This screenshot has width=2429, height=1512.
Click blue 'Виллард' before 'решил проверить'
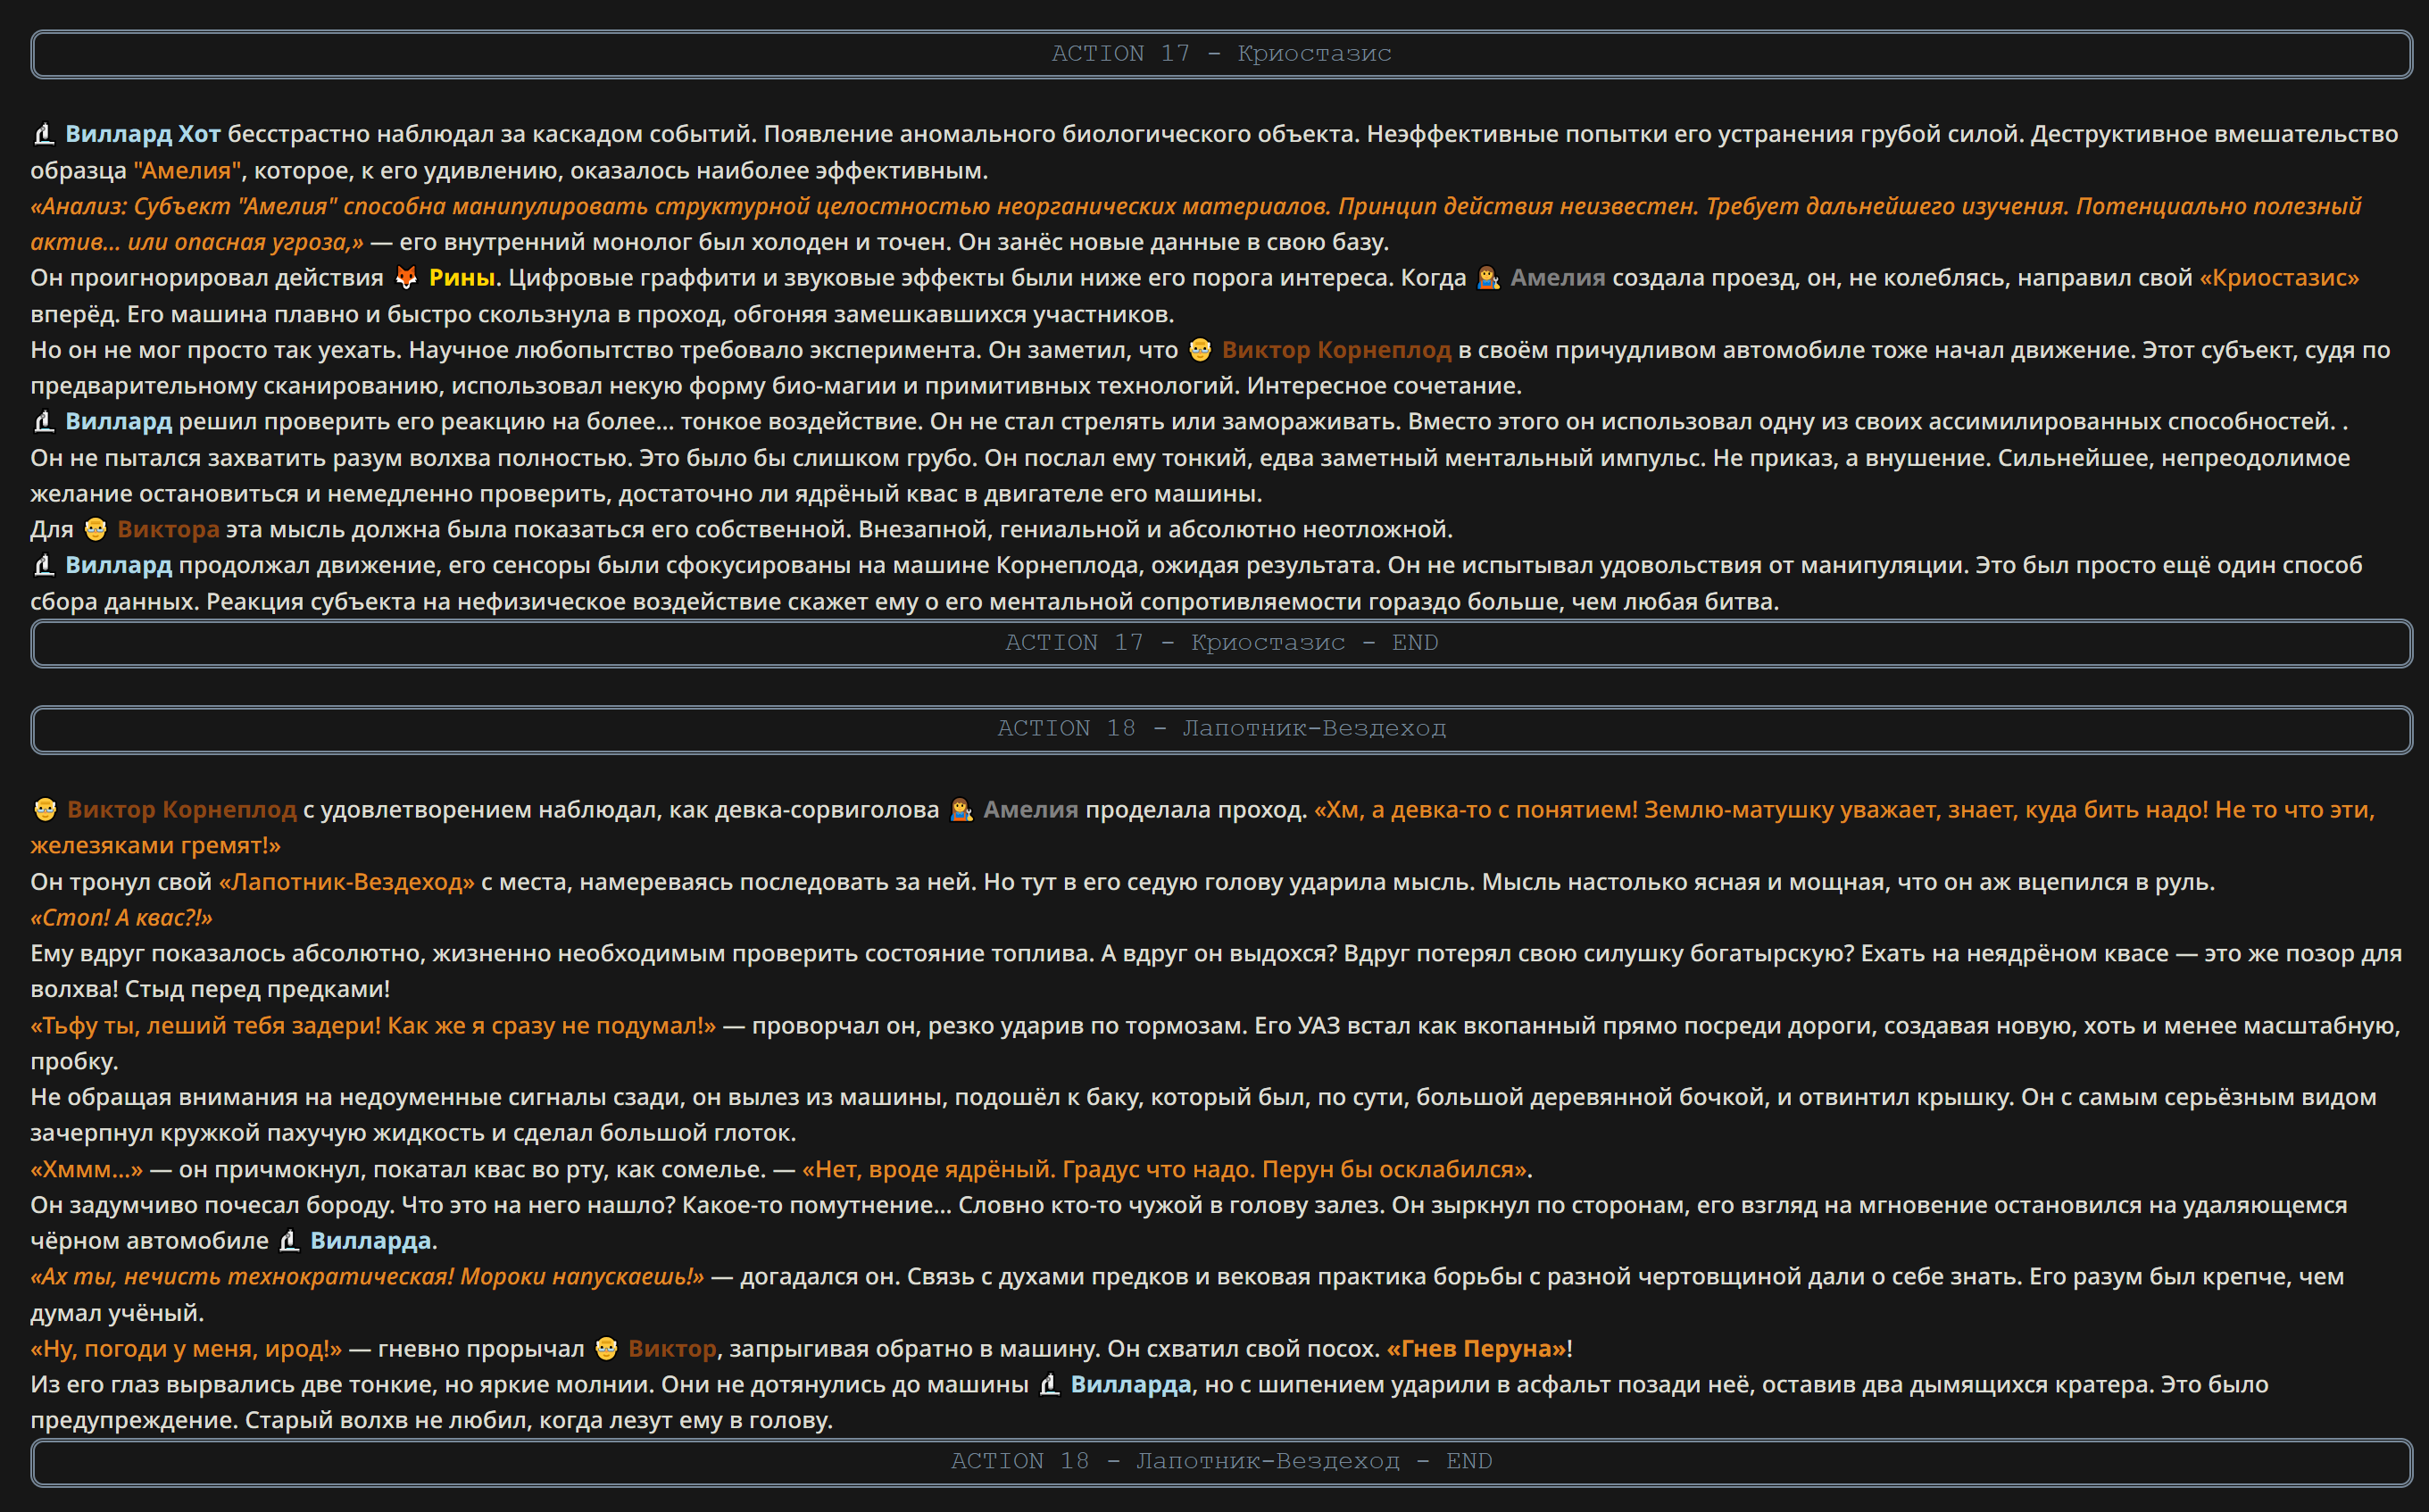tap(119, 421)
